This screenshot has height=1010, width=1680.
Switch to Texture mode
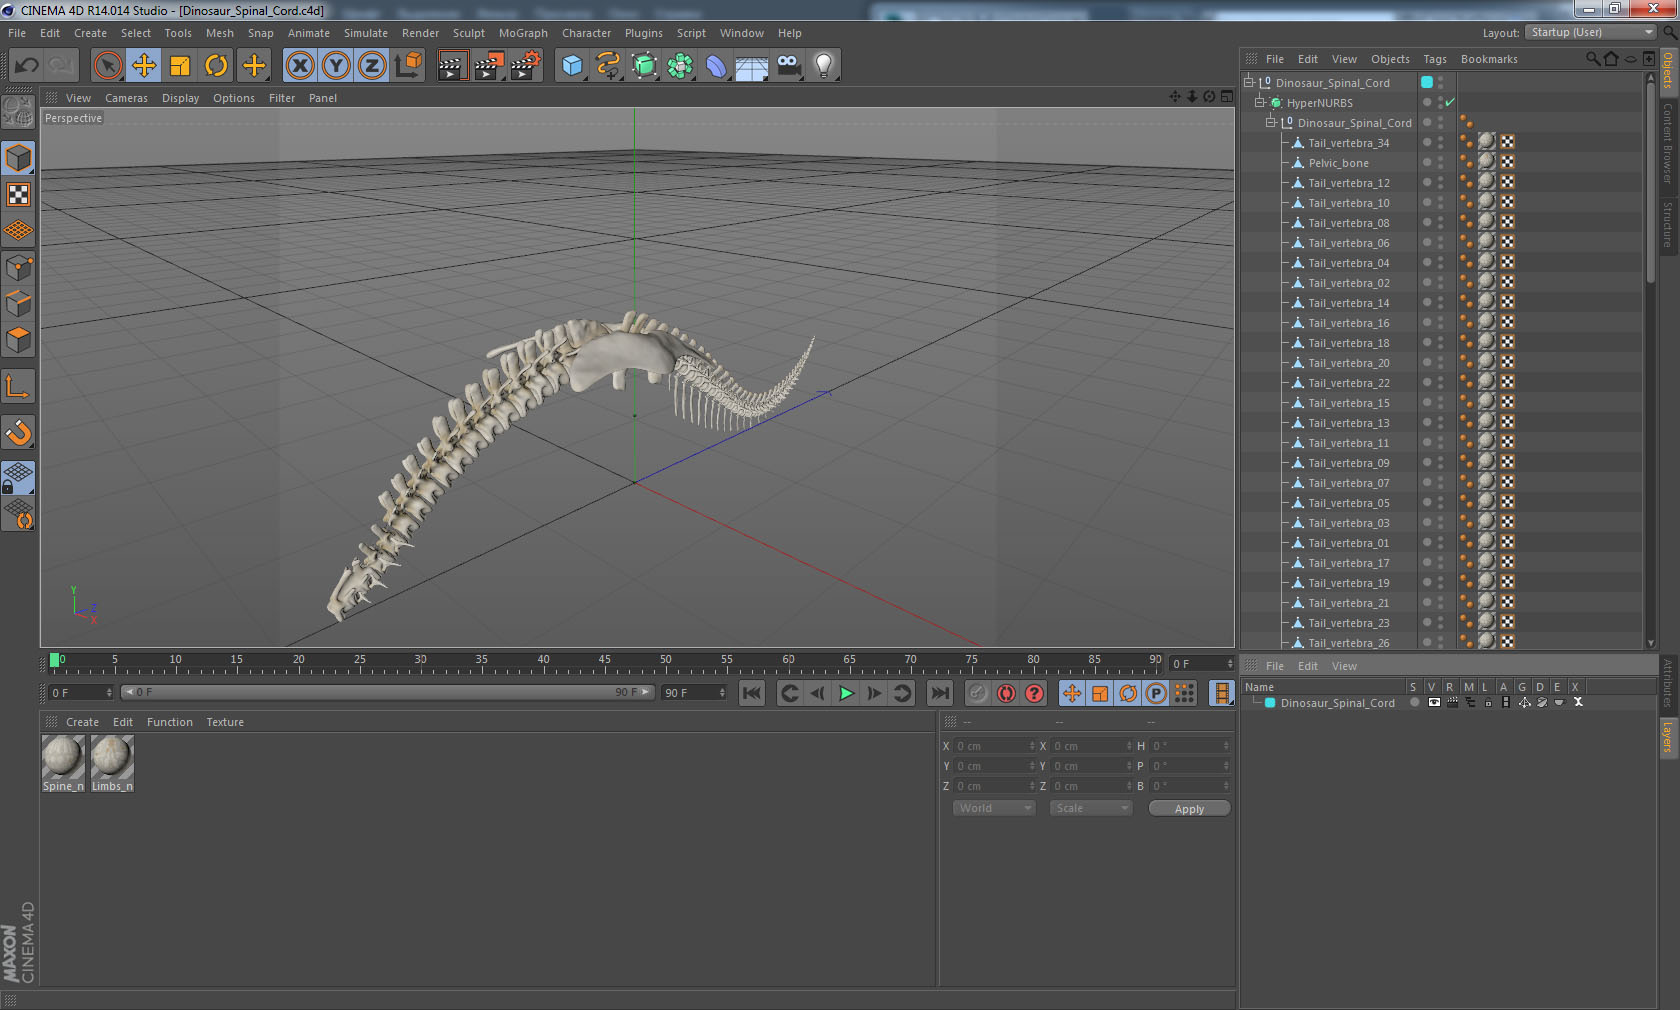pyautogui.click(x=18, y=194)
